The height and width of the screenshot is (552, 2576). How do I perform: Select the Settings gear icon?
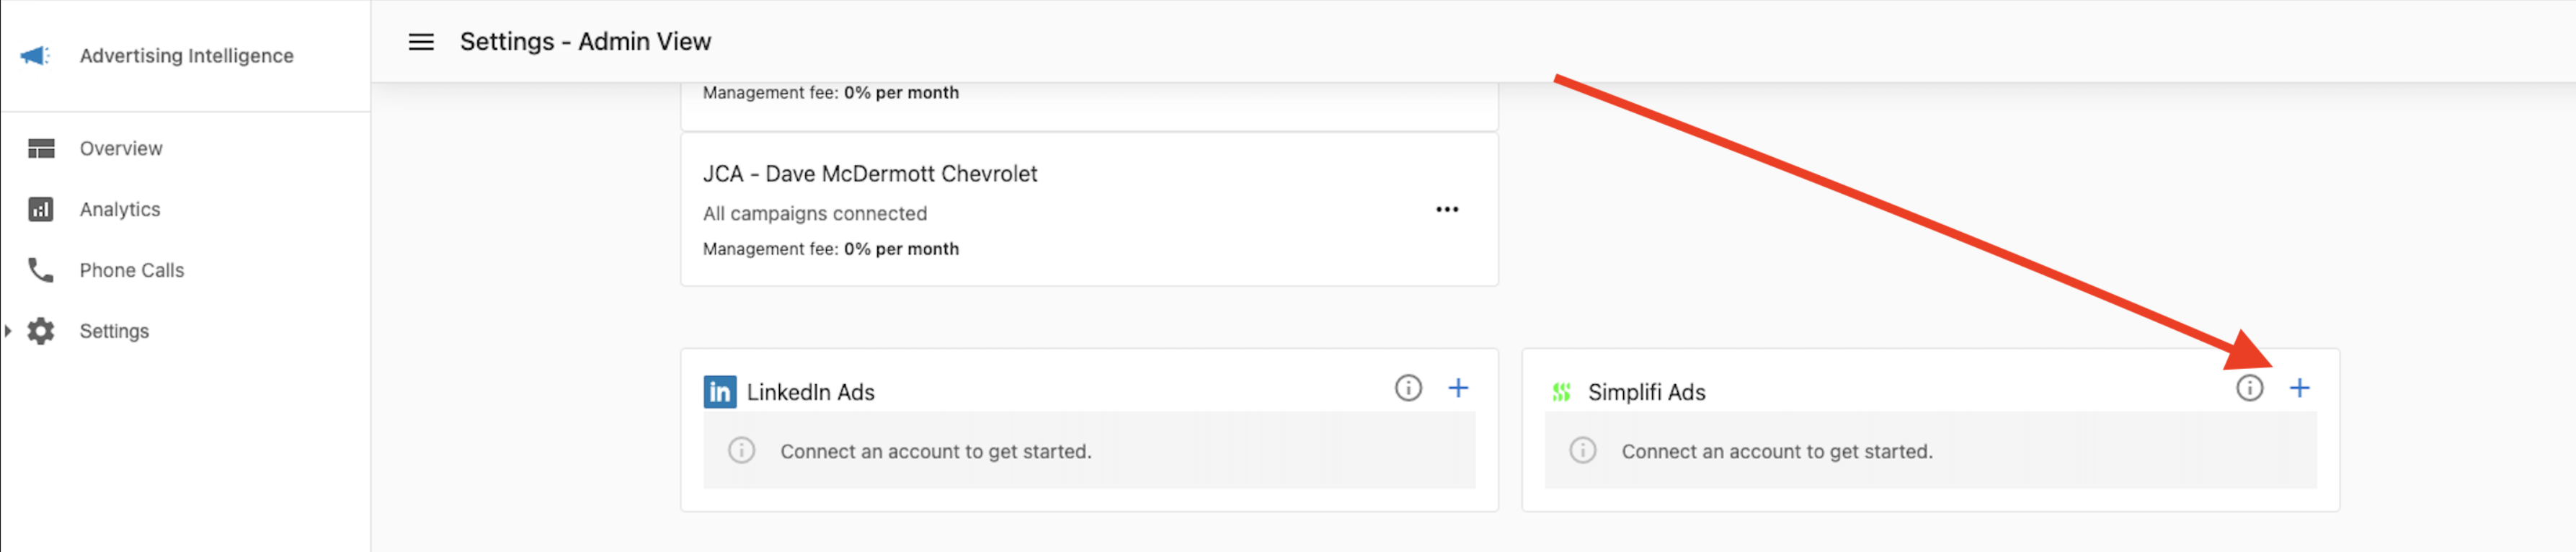(40, 331)
